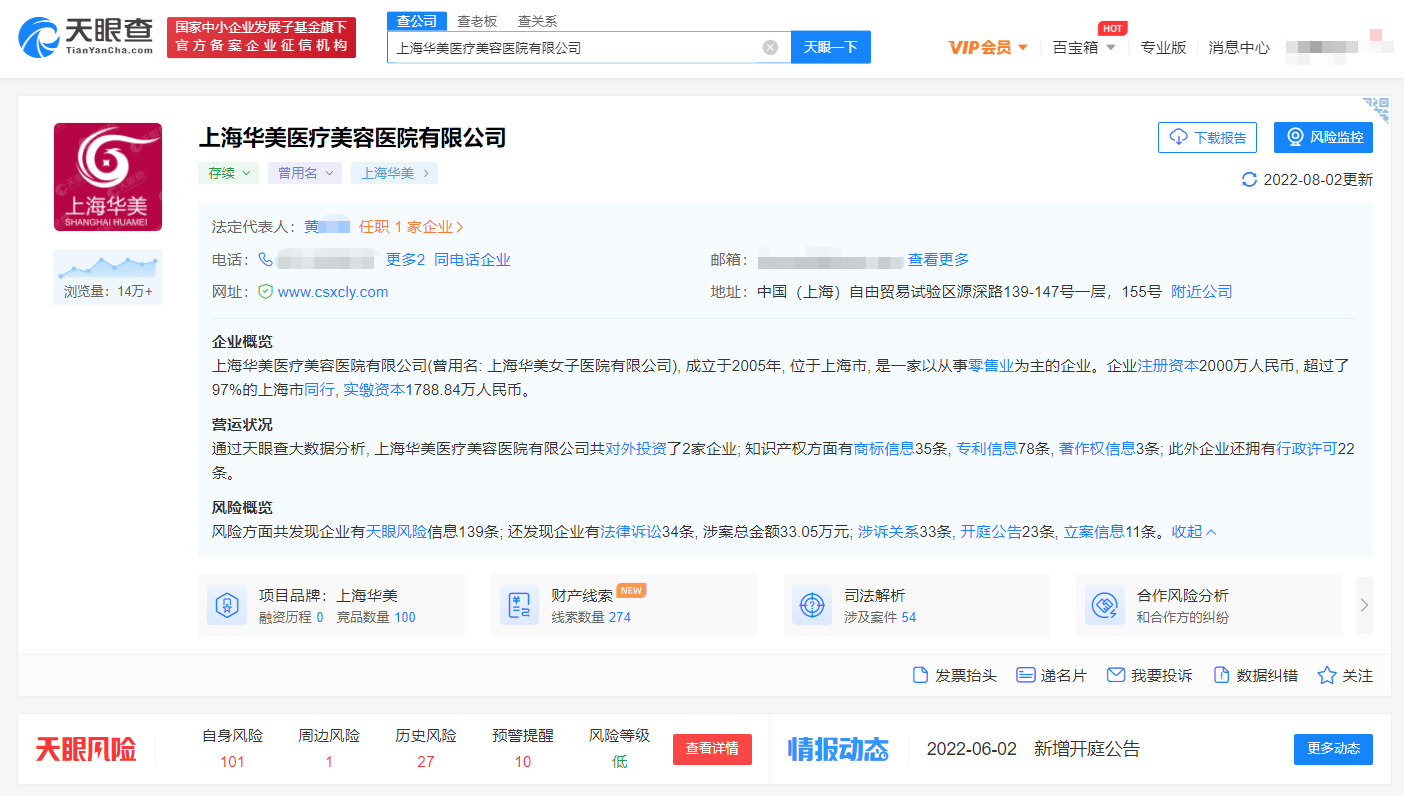Open the 专利信息 link
The image size is (1404, 796).
(x=987, y=449)
